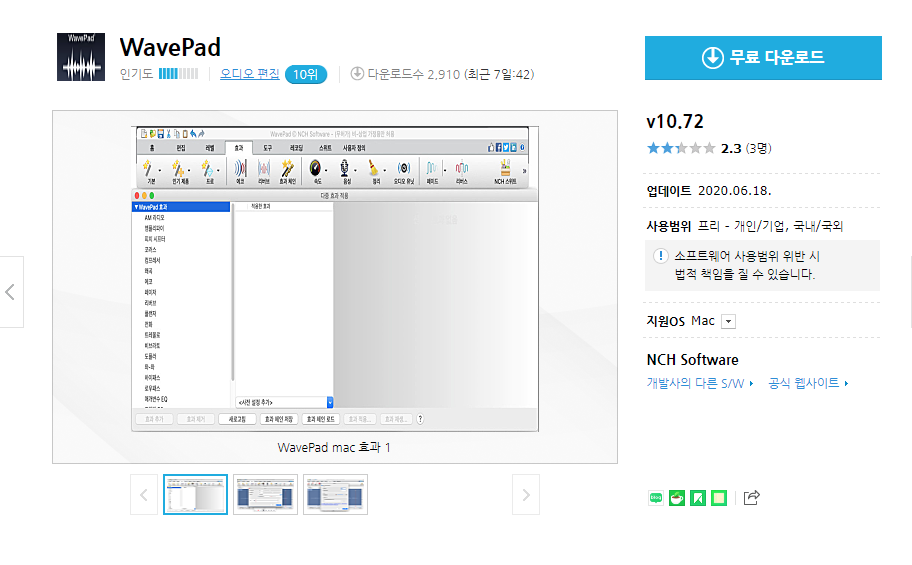
Task: Click the 무료 다운로드 download button
Action: (x=763, y=58)
